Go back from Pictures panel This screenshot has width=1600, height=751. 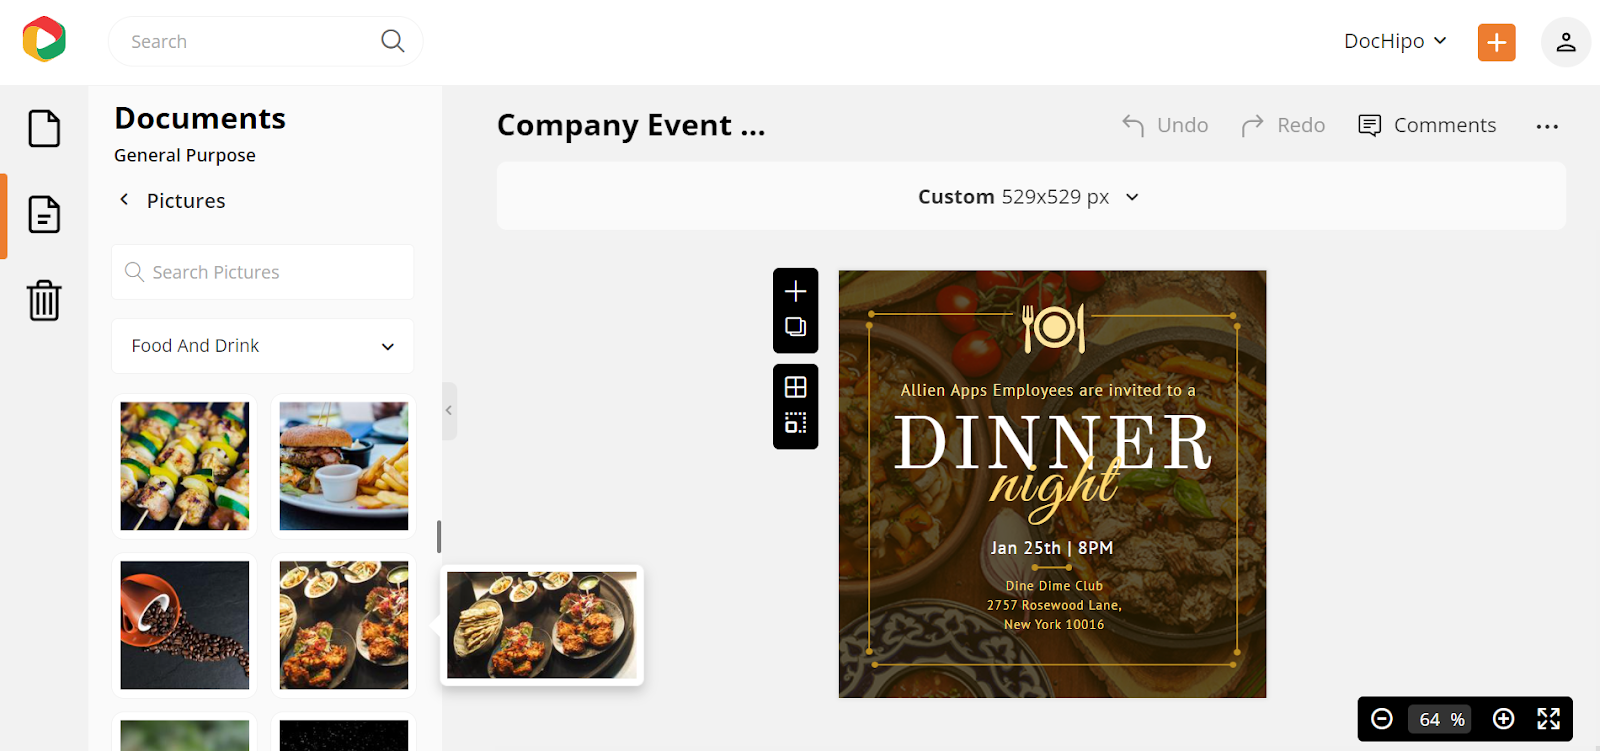124,200
